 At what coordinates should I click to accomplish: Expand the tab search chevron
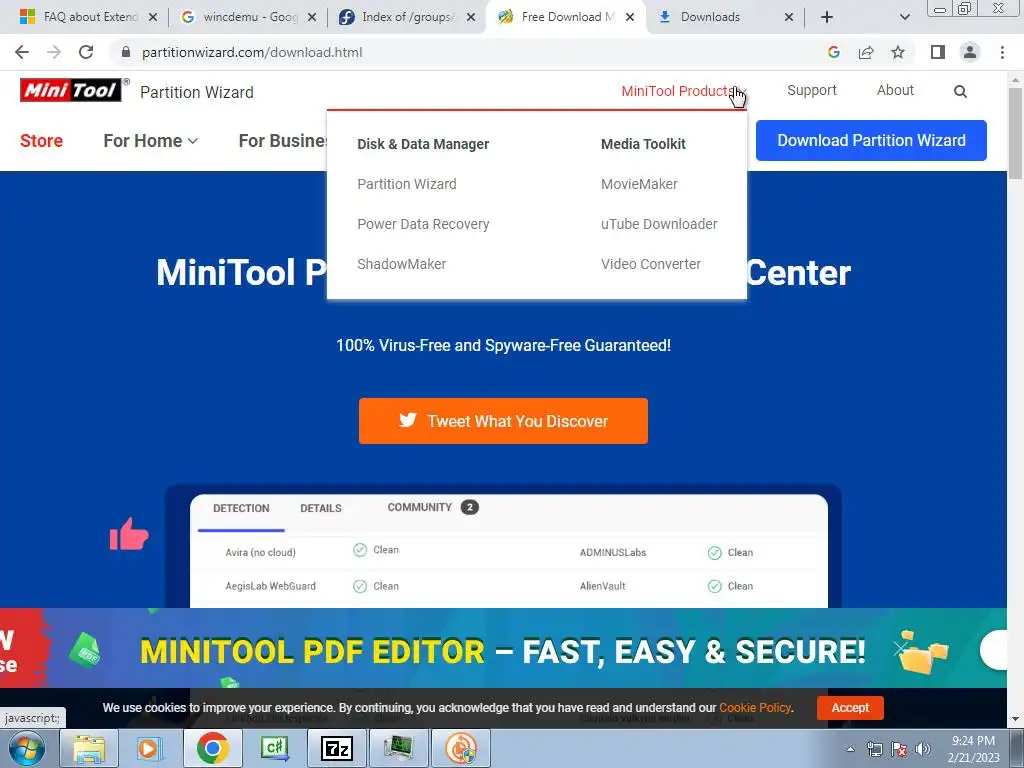coord(904,17)
